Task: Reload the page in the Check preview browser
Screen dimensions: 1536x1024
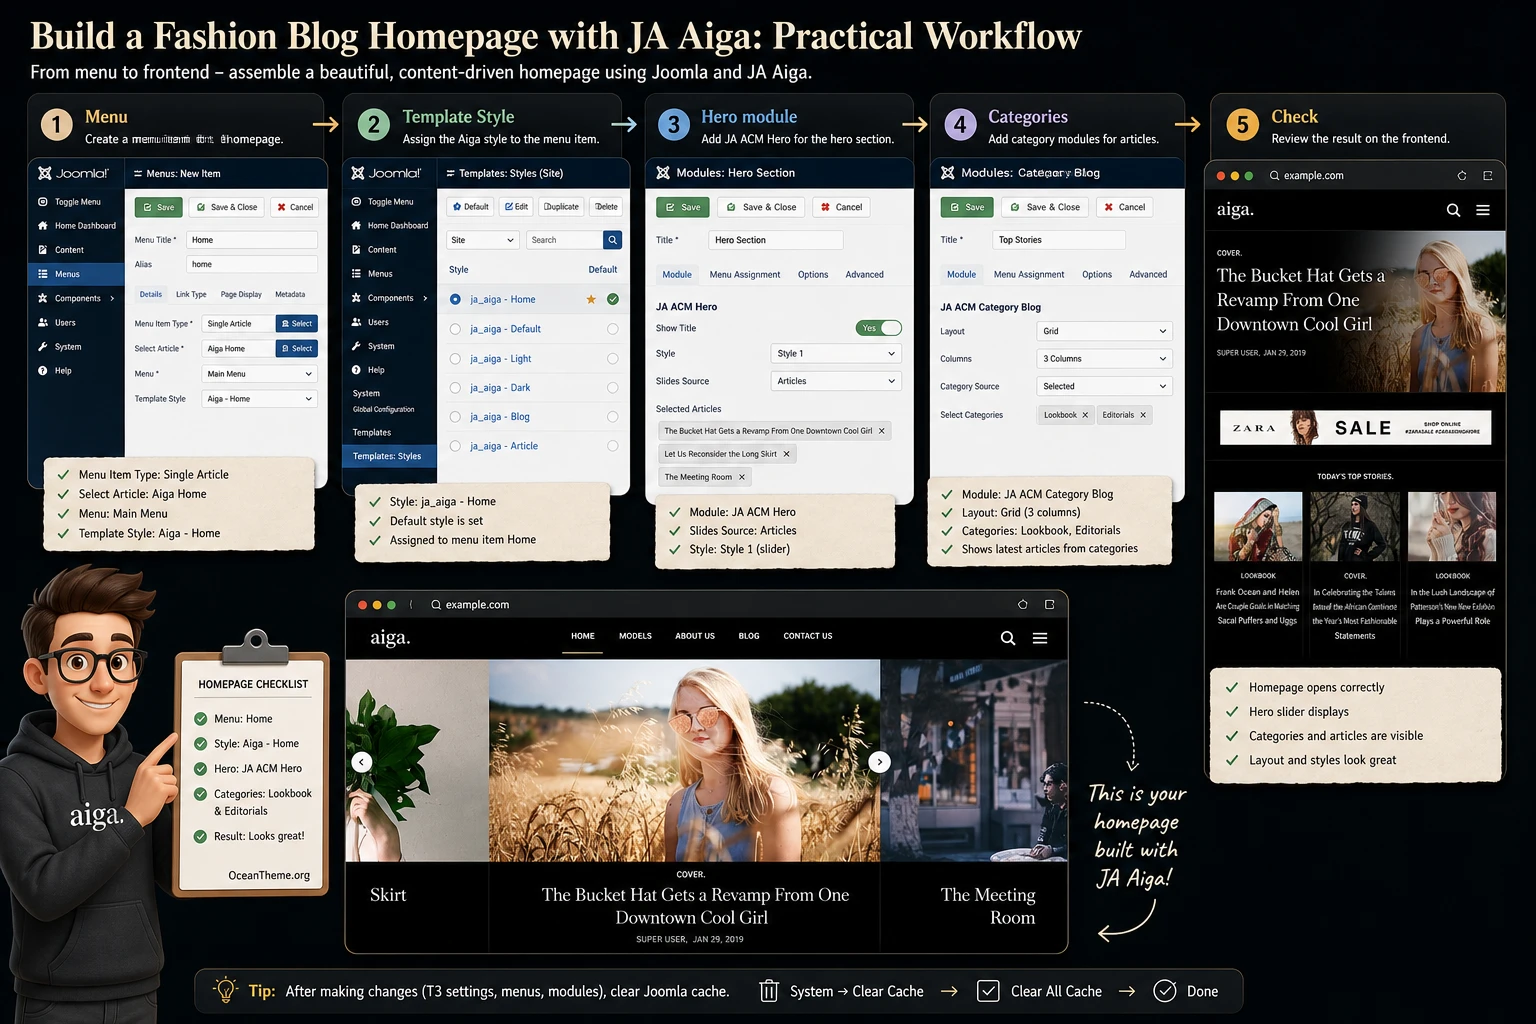Action: (x=1462, y=175)
